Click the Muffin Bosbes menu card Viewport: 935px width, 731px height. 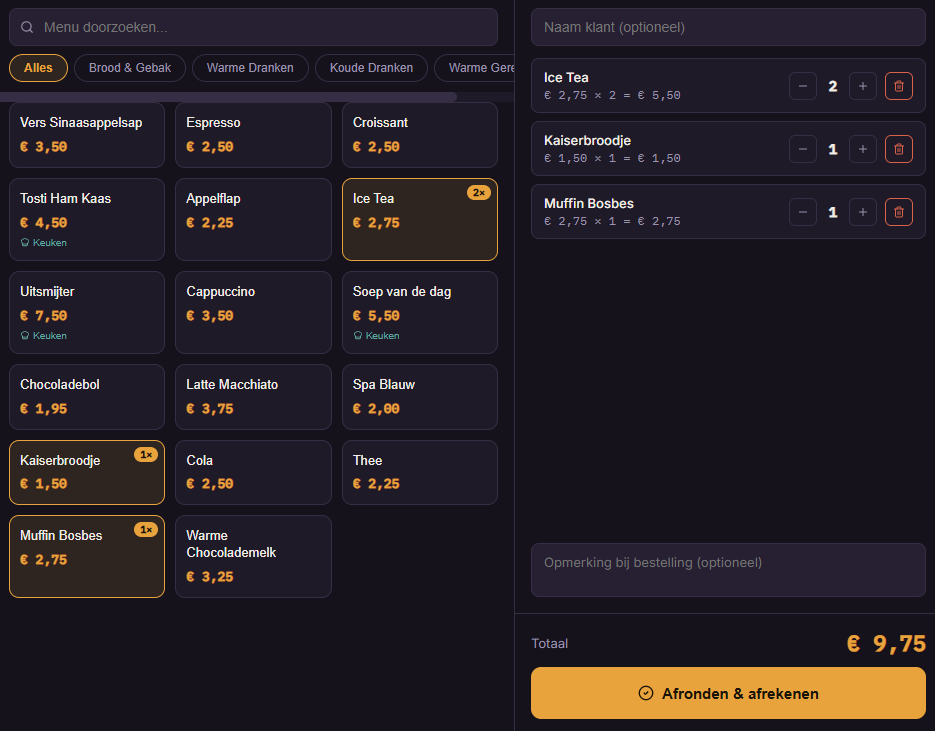pos(87,556)
